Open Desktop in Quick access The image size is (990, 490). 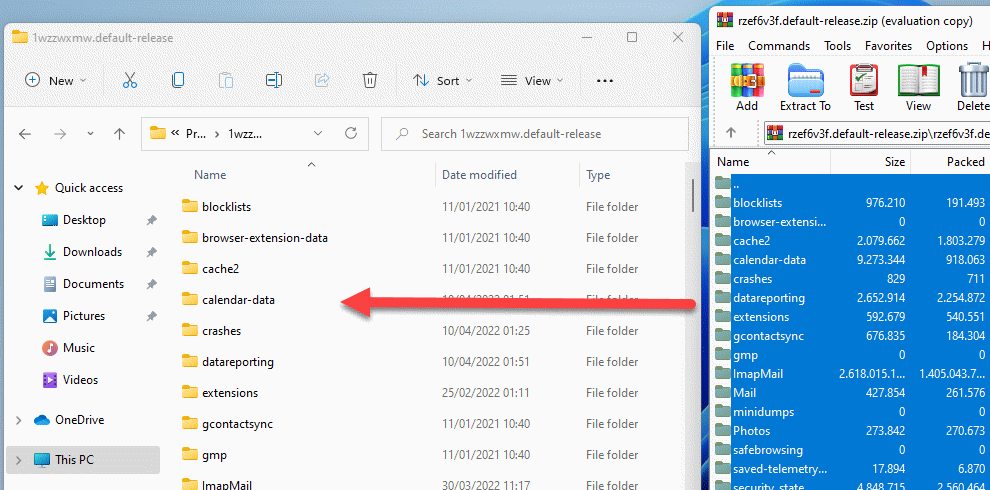(x=84, y=220)
